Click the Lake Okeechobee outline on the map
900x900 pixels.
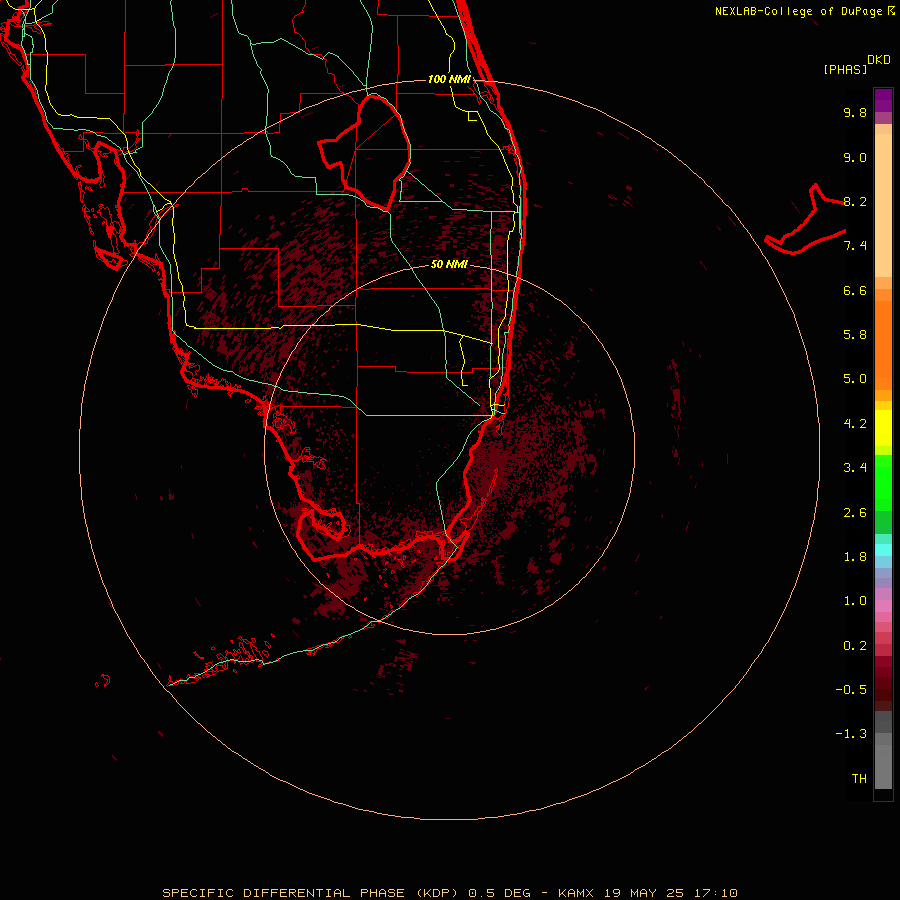point(365,152)
